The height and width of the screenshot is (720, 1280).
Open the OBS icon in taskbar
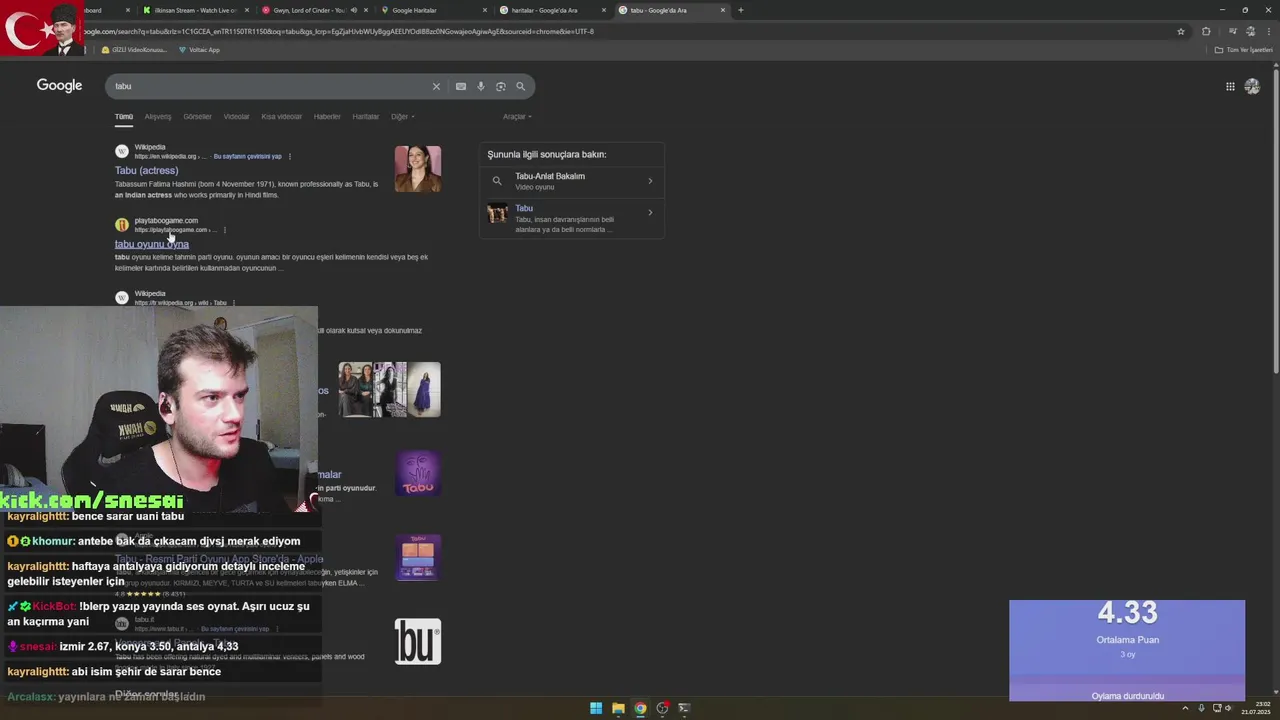[x=662, y=708]
